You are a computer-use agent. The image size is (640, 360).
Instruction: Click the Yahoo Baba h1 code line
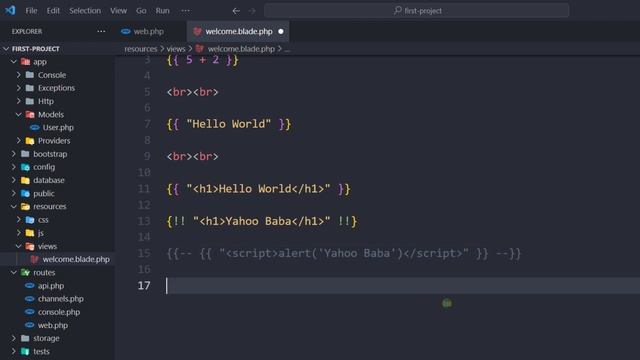pos(262,221)
